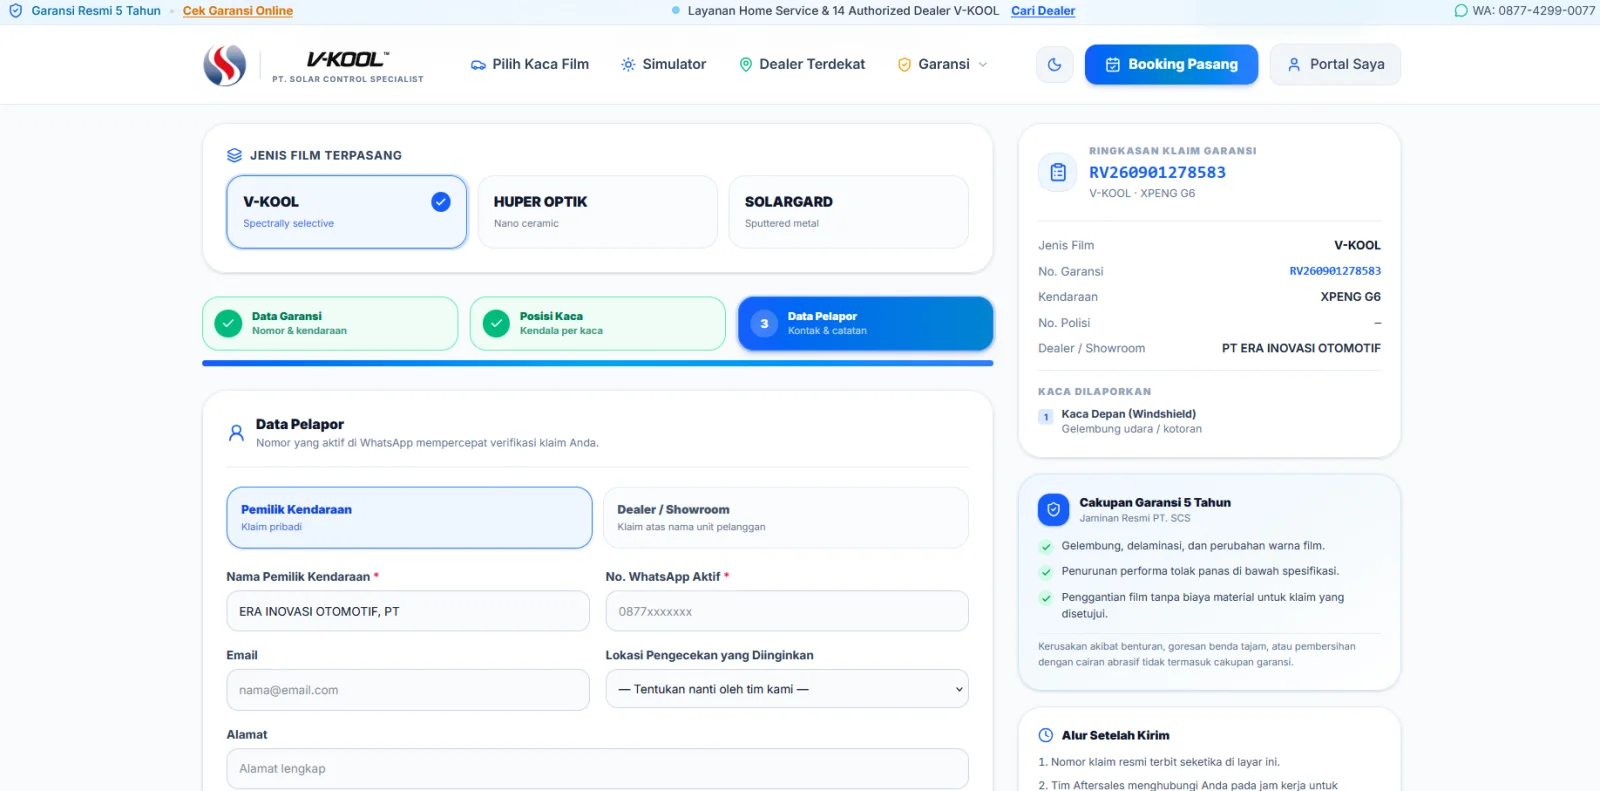The width and height of the screenshot is (1600, 791).
Task: Toggle dark mode with the moon icon
Action: 1054,65
